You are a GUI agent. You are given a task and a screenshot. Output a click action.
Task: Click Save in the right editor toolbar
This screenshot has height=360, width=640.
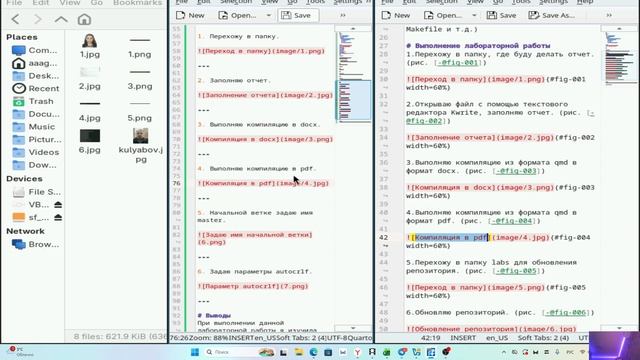click(x=502, y=16)
